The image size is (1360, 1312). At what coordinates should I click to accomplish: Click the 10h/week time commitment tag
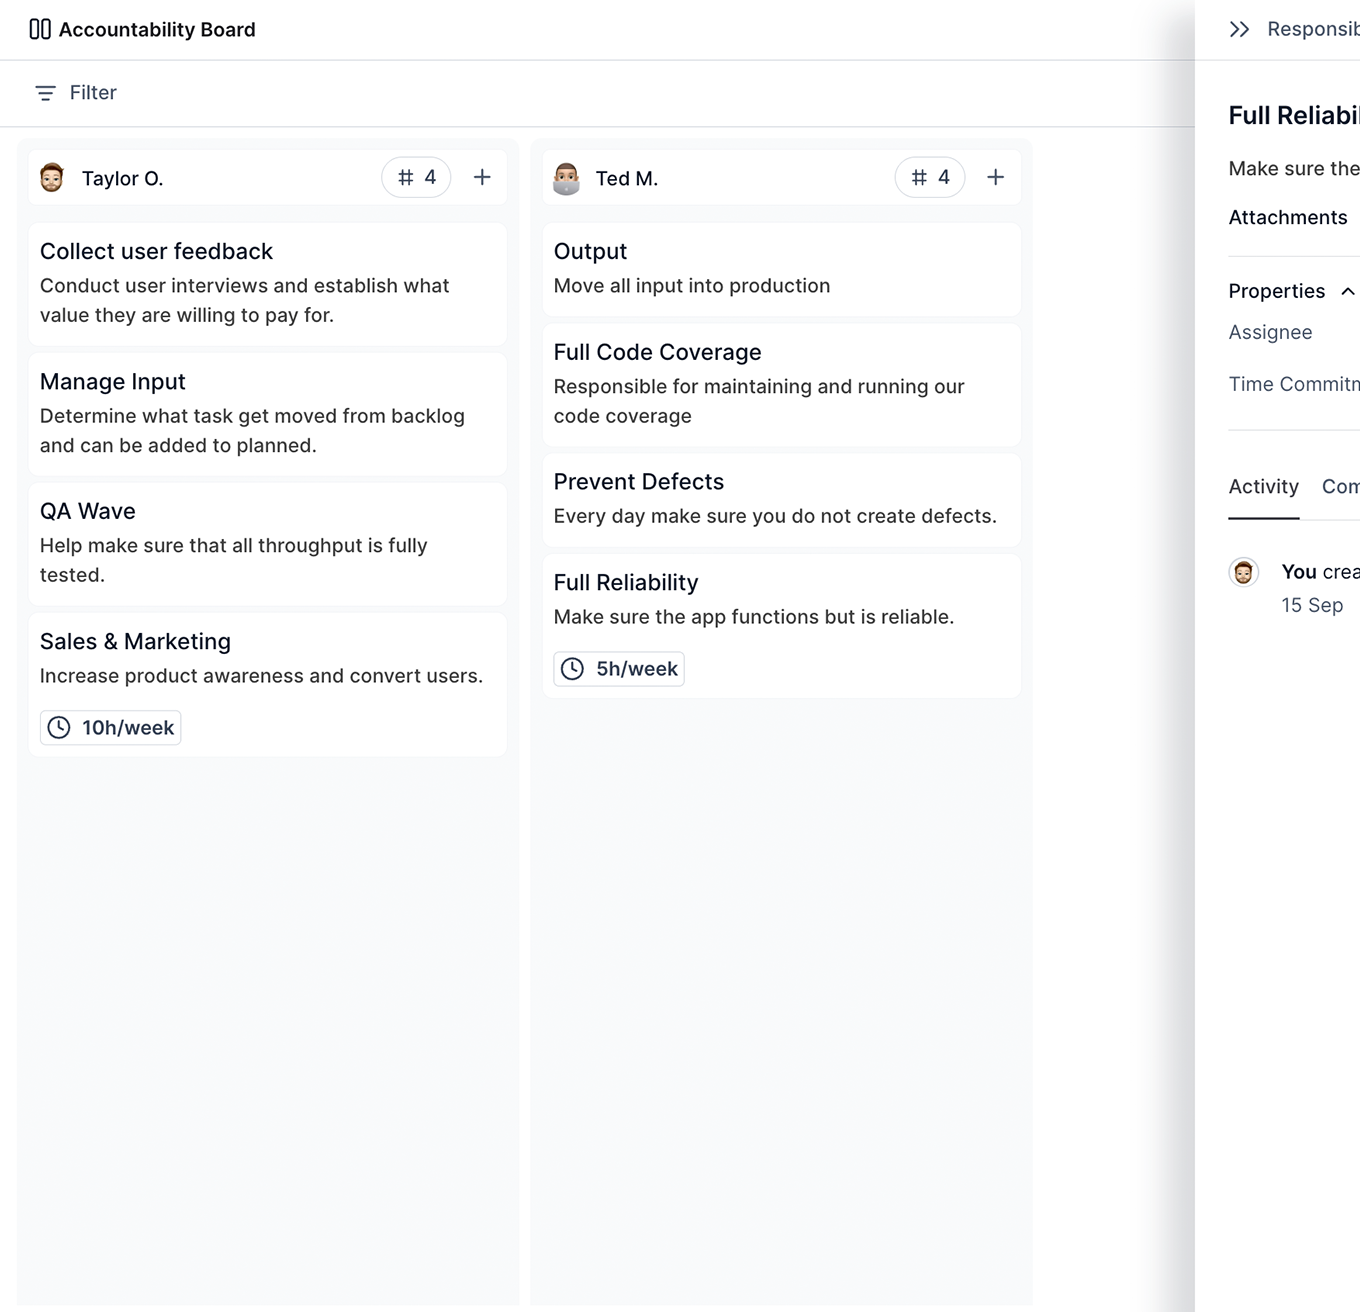pyautogui.click(x=111, y=727)
